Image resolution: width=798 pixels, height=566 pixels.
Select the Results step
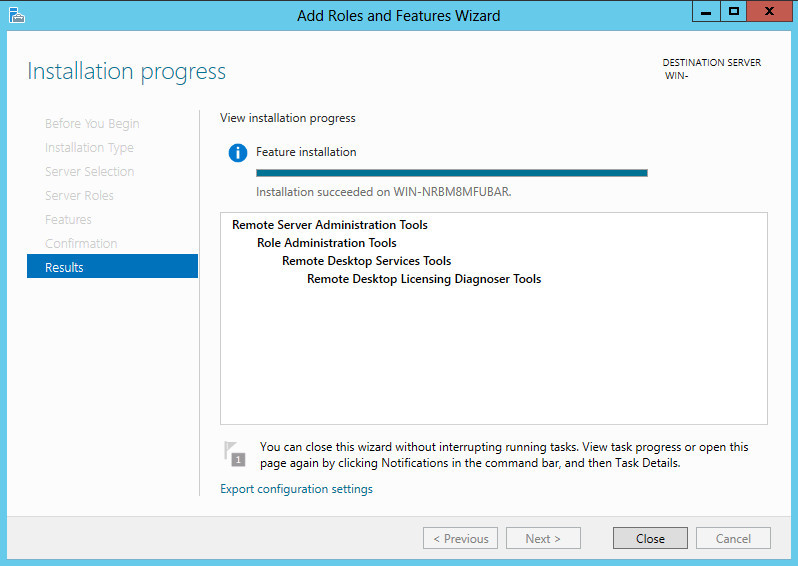[112, 266]
